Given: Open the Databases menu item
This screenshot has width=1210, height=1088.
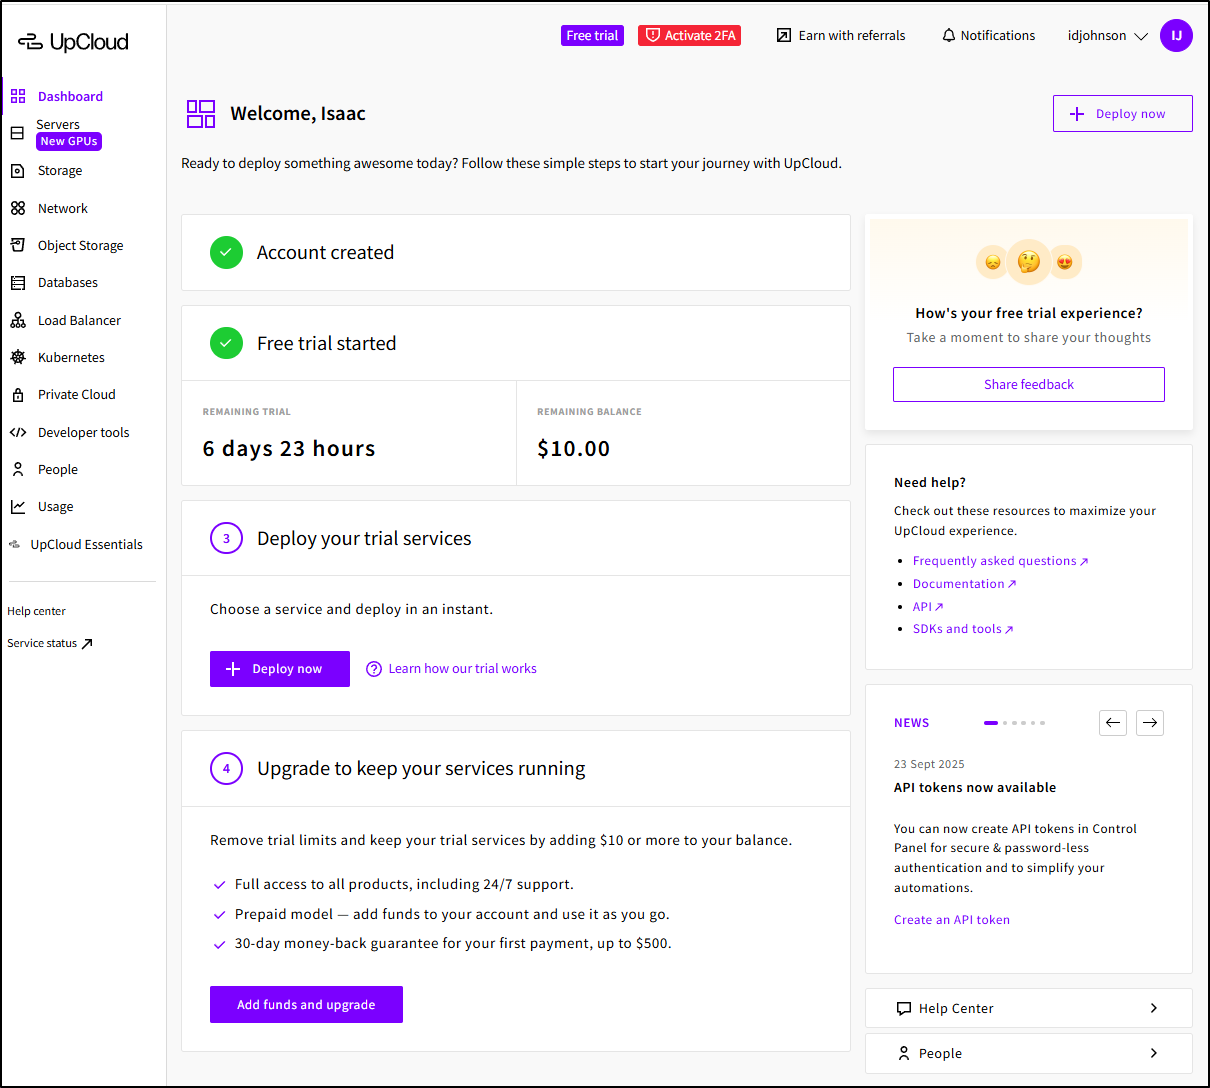Looking at the screenshot, I should tap(67, 283).
